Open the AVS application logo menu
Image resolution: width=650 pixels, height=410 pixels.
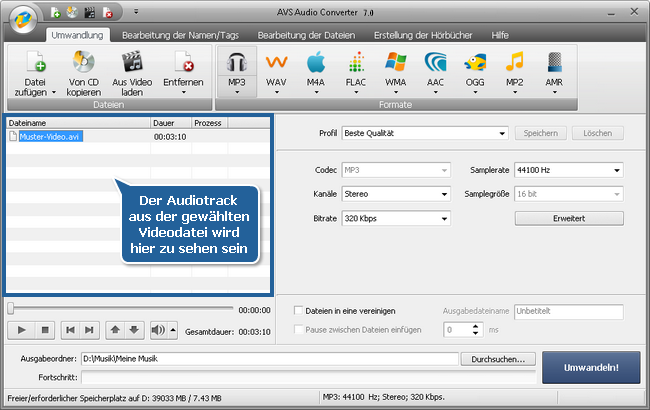pos(23,19)
